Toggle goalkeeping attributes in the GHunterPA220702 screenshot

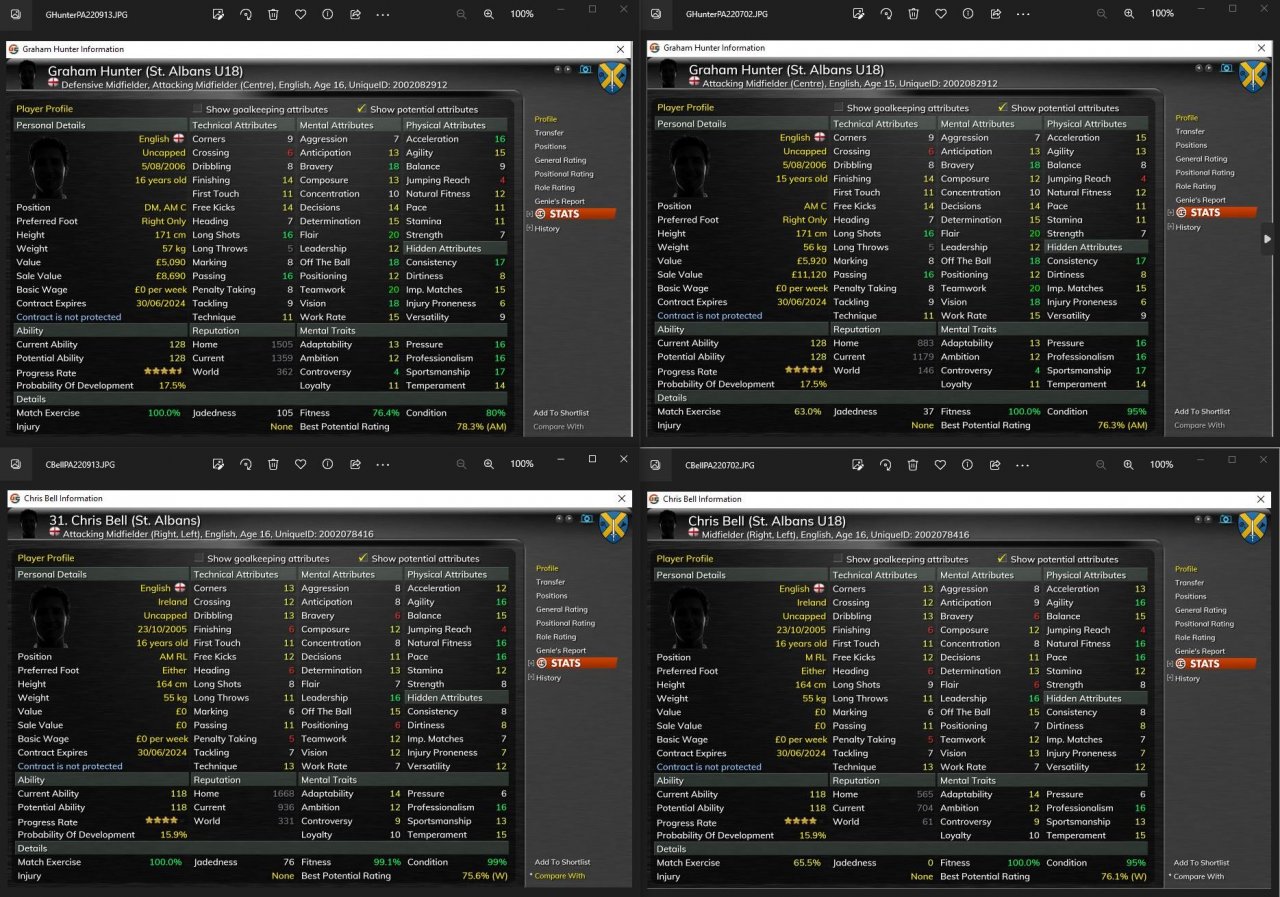coord(838,108)
